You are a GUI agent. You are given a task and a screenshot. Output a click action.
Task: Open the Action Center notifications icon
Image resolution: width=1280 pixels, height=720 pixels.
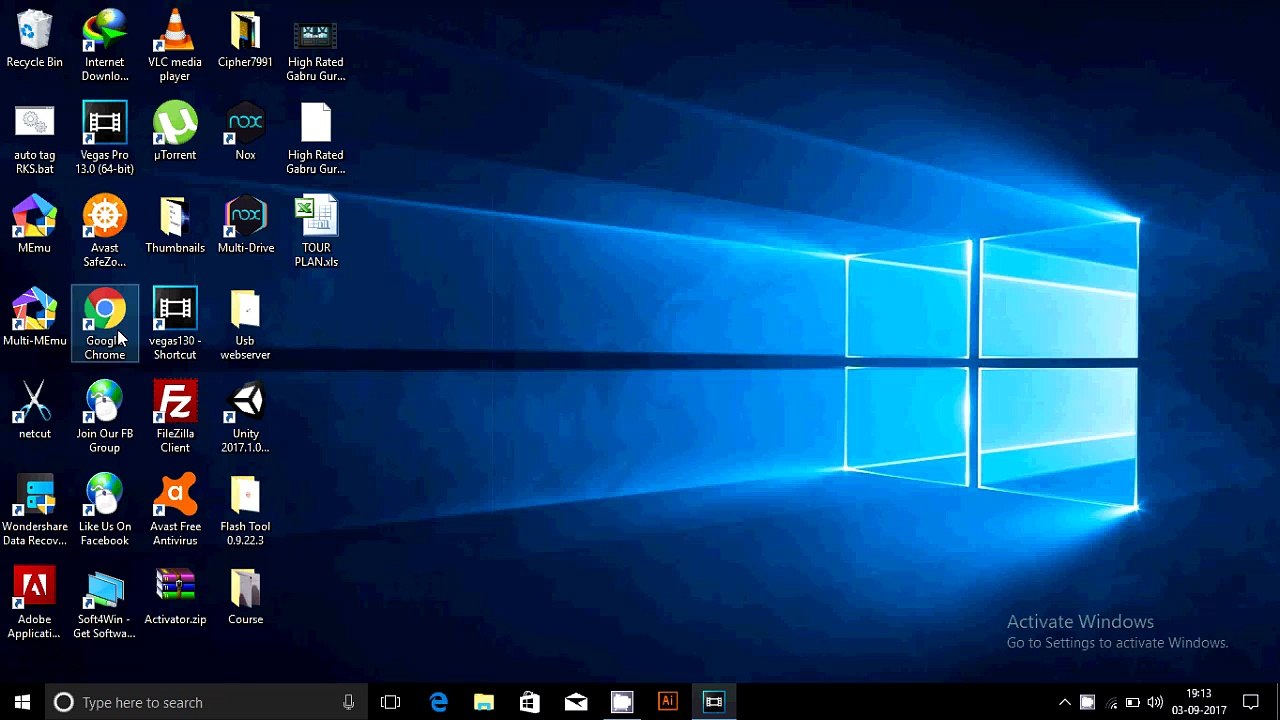point(1251,702)
